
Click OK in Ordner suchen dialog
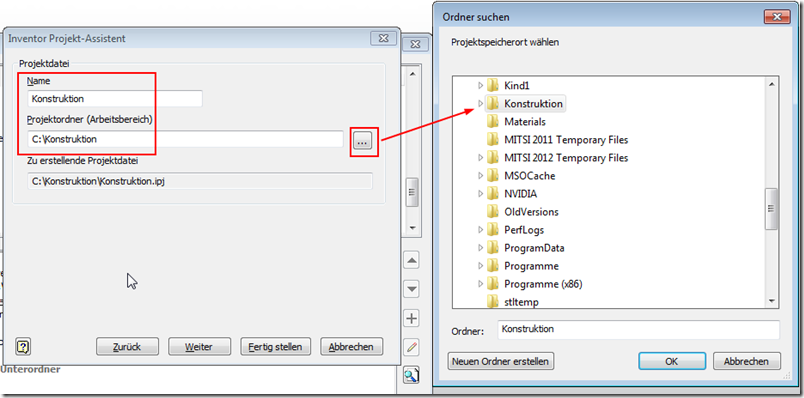point(672,361)
